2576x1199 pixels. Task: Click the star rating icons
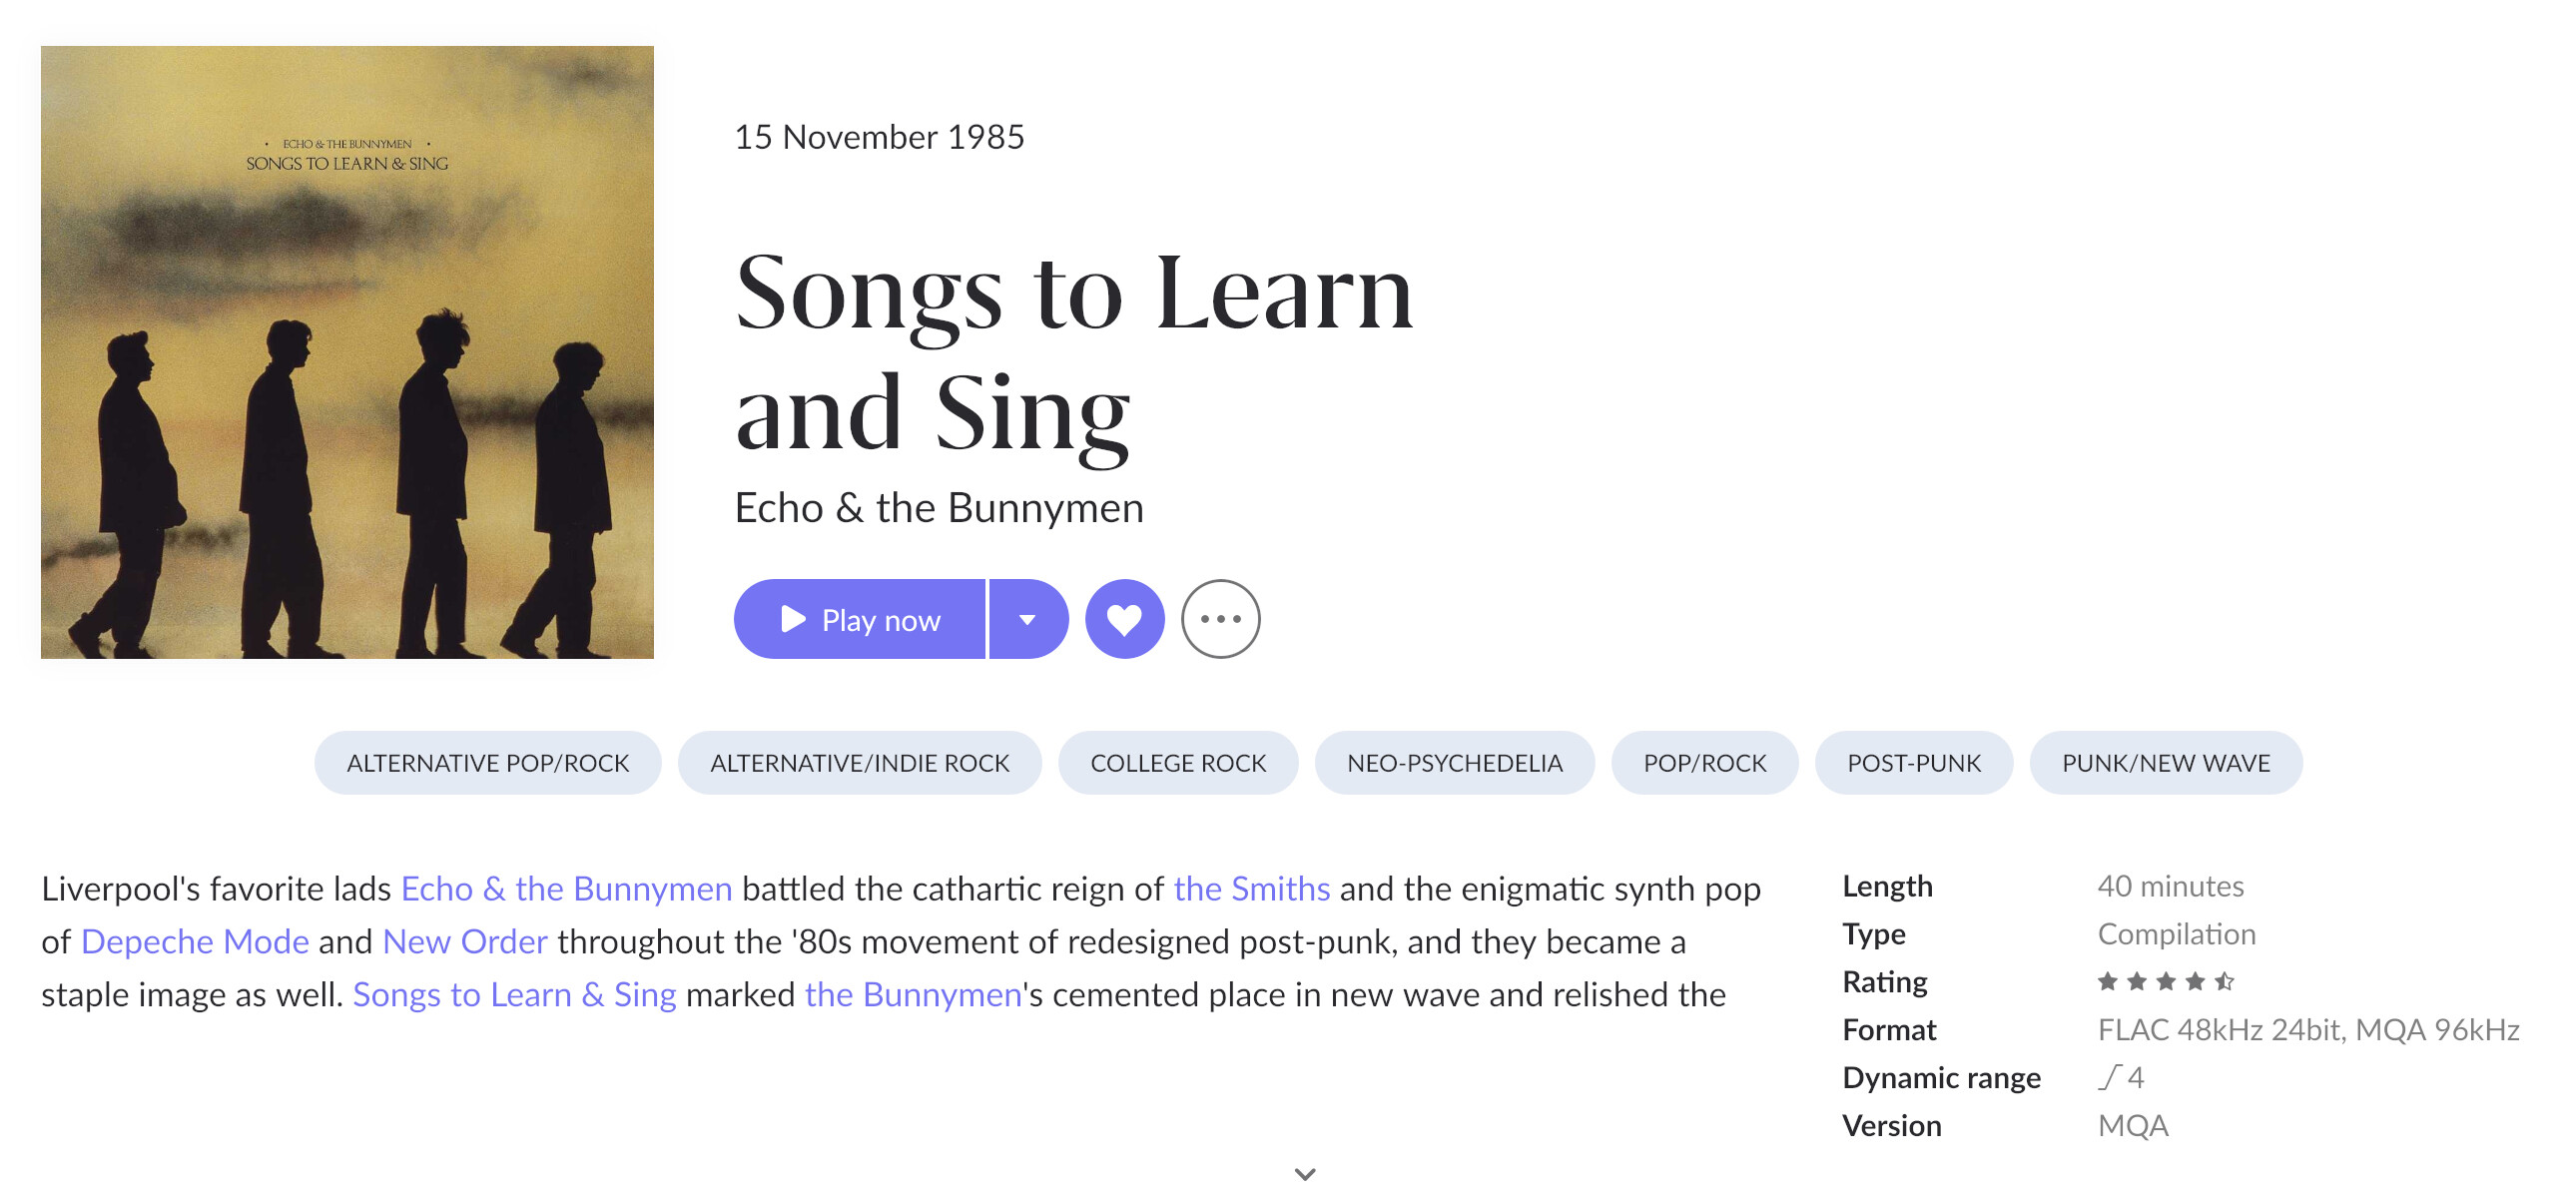[x=2165, y=981]
